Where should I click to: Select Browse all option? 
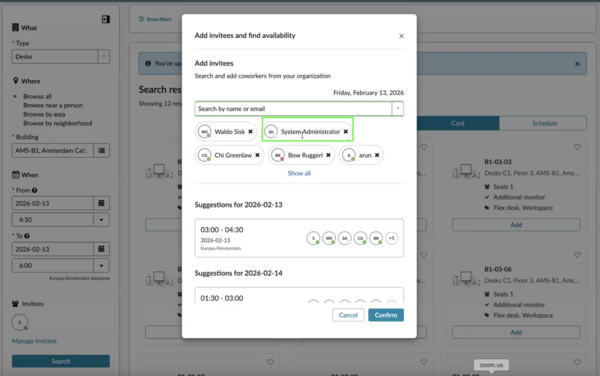37,96
